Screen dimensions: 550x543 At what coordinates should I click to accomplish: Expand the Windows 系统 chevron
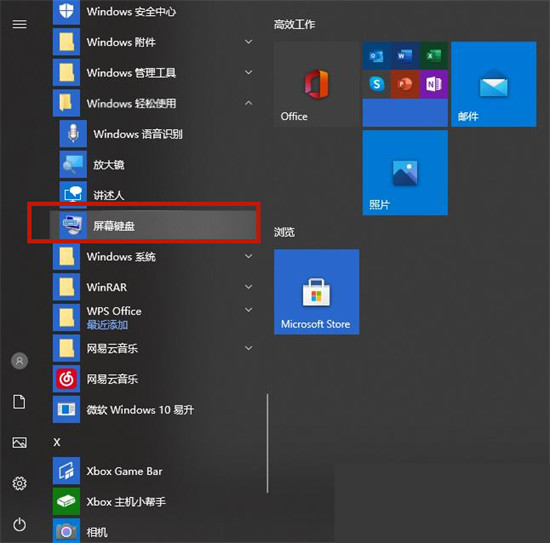click(x=249, y=256)
